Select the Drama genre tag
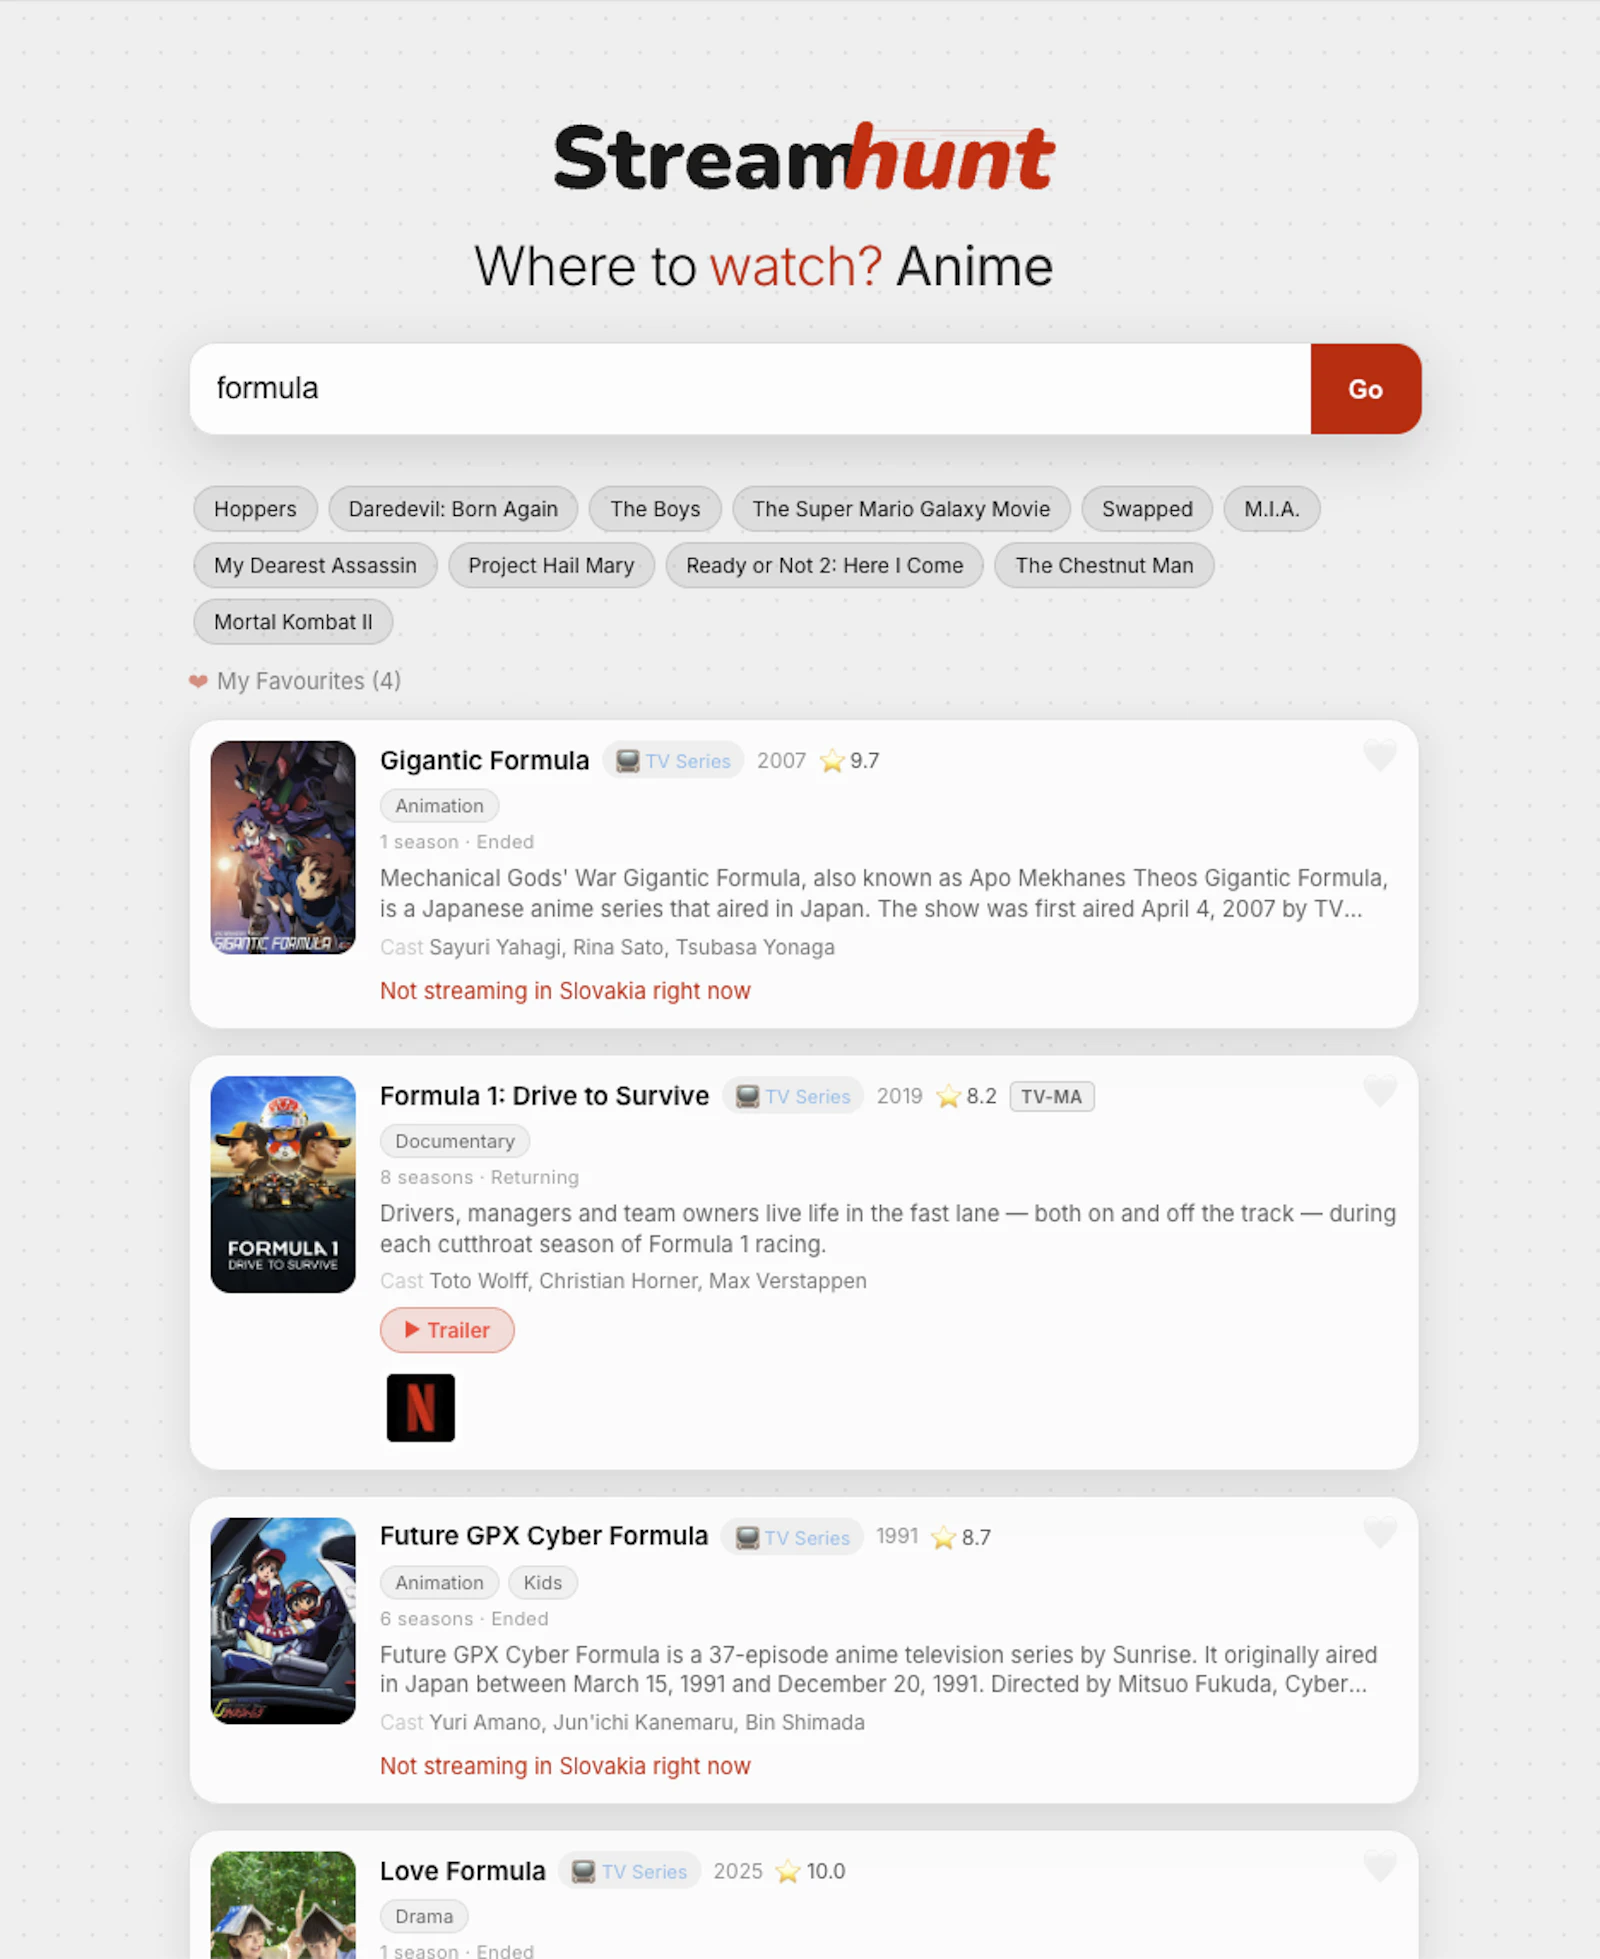1600x1959 pixels. [424, 1916]
